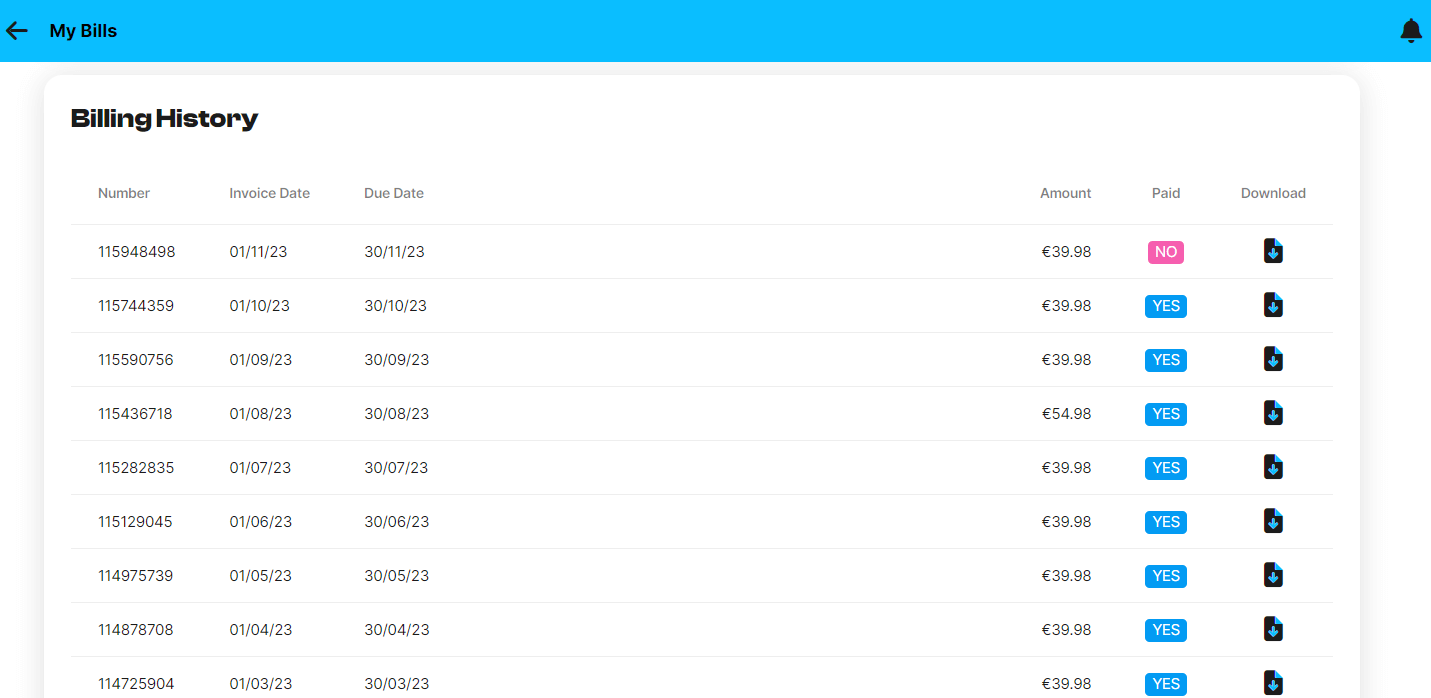Image resolution: width=1431 pixels, height=698 pixels.
Task: Download invoice 115948498
Action: (1273, 251)
